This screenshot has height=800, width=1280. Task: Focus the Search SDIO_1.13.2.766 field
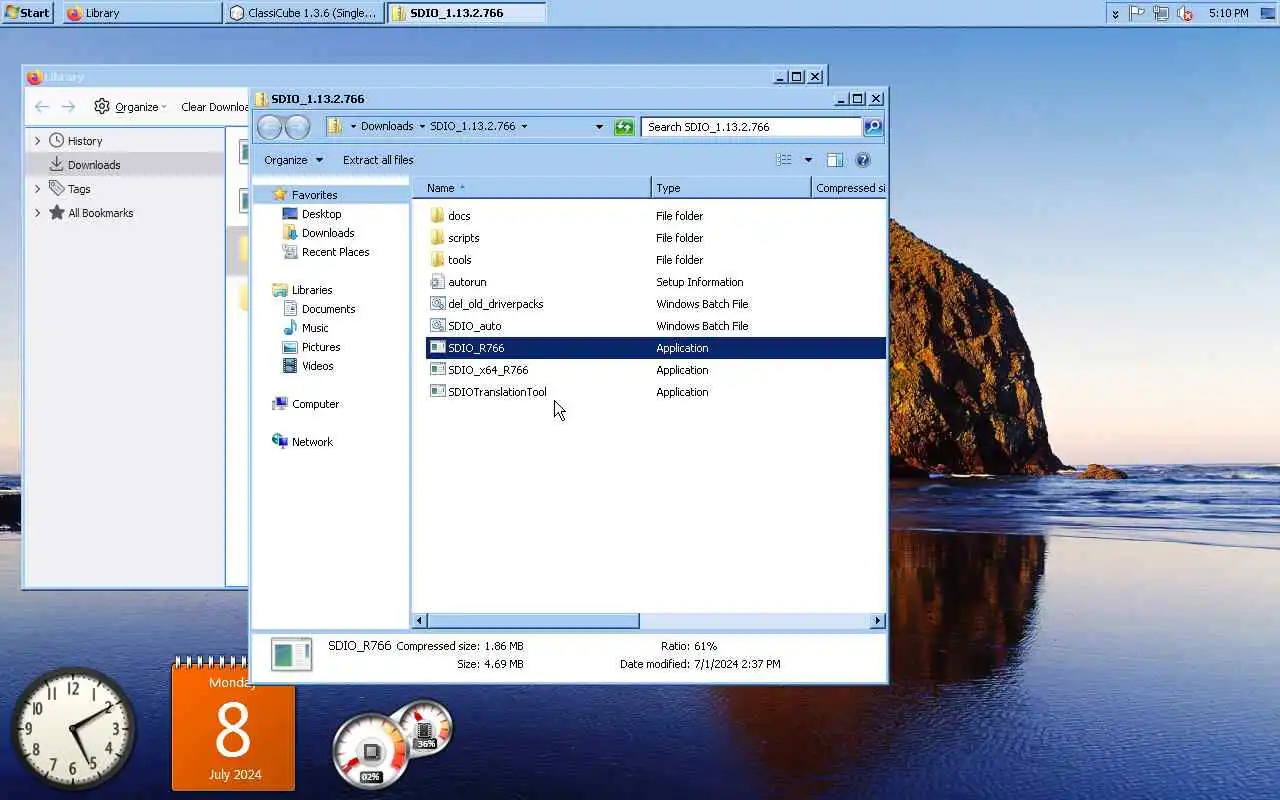tap(751, 127)
